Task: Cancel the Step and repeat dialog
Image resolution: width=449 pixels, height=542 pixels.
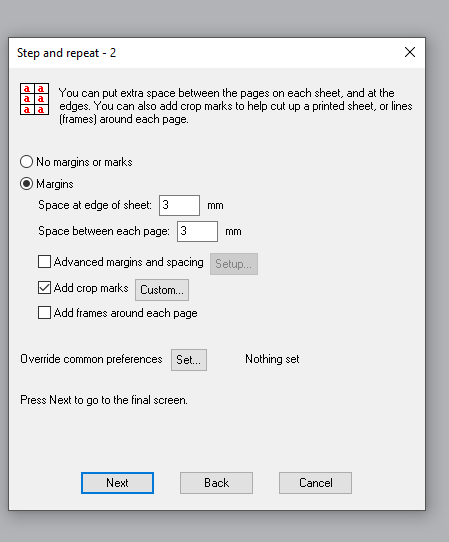Action: [x=316, y=483]
